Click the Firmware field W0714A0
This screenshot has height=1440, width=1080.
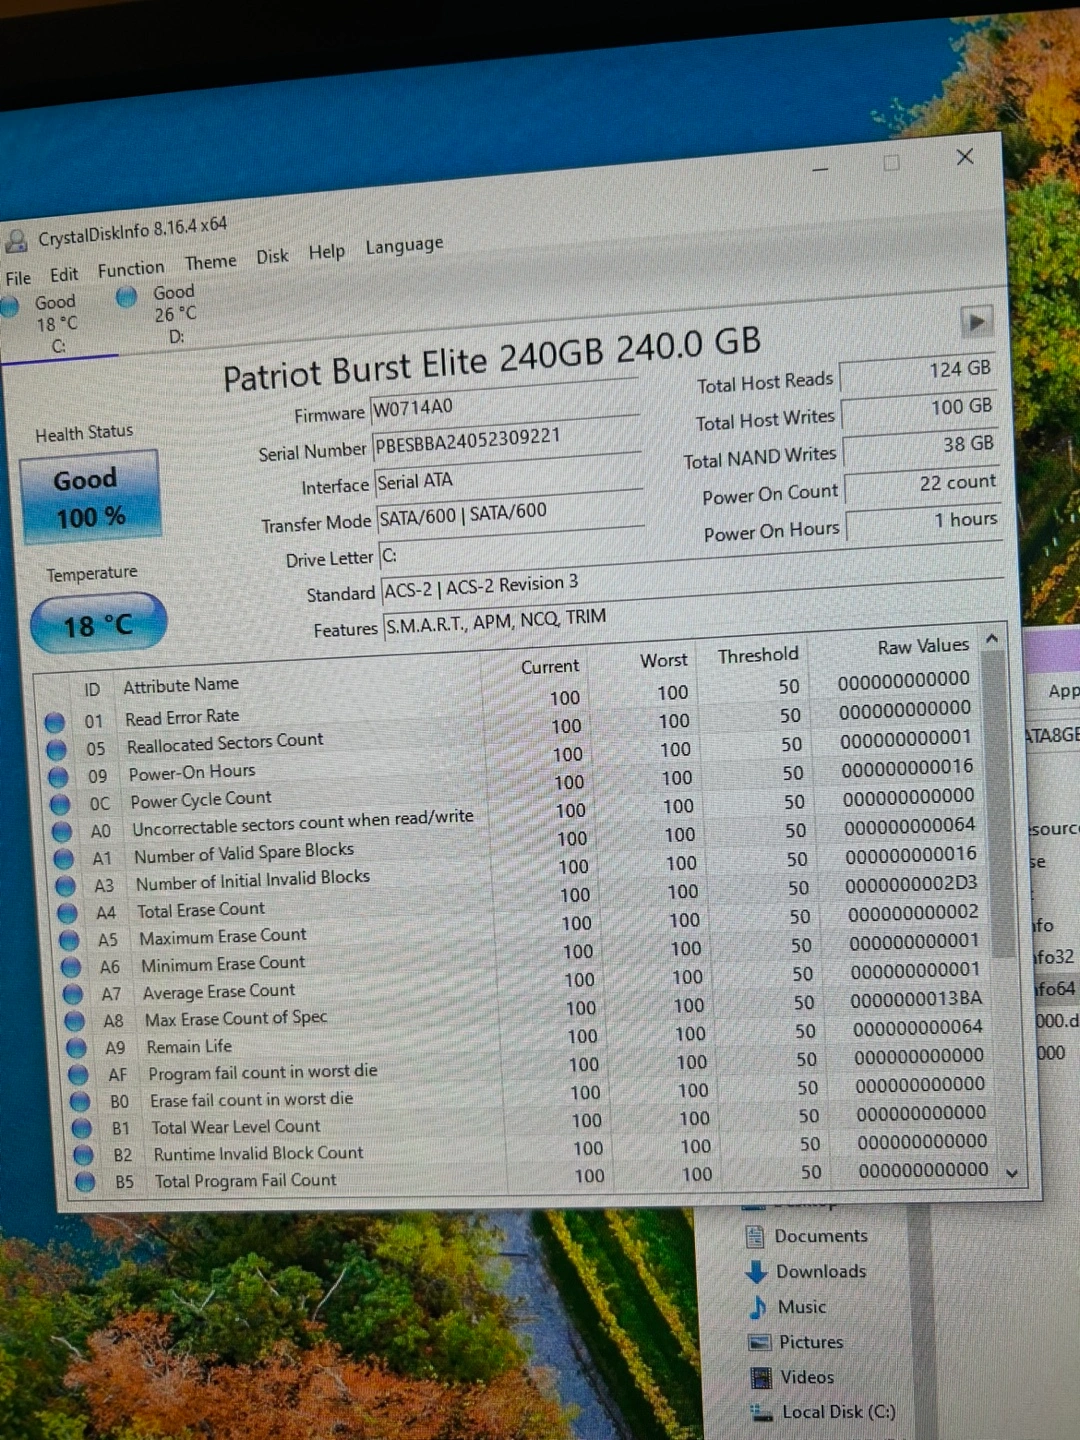(504, 402)
